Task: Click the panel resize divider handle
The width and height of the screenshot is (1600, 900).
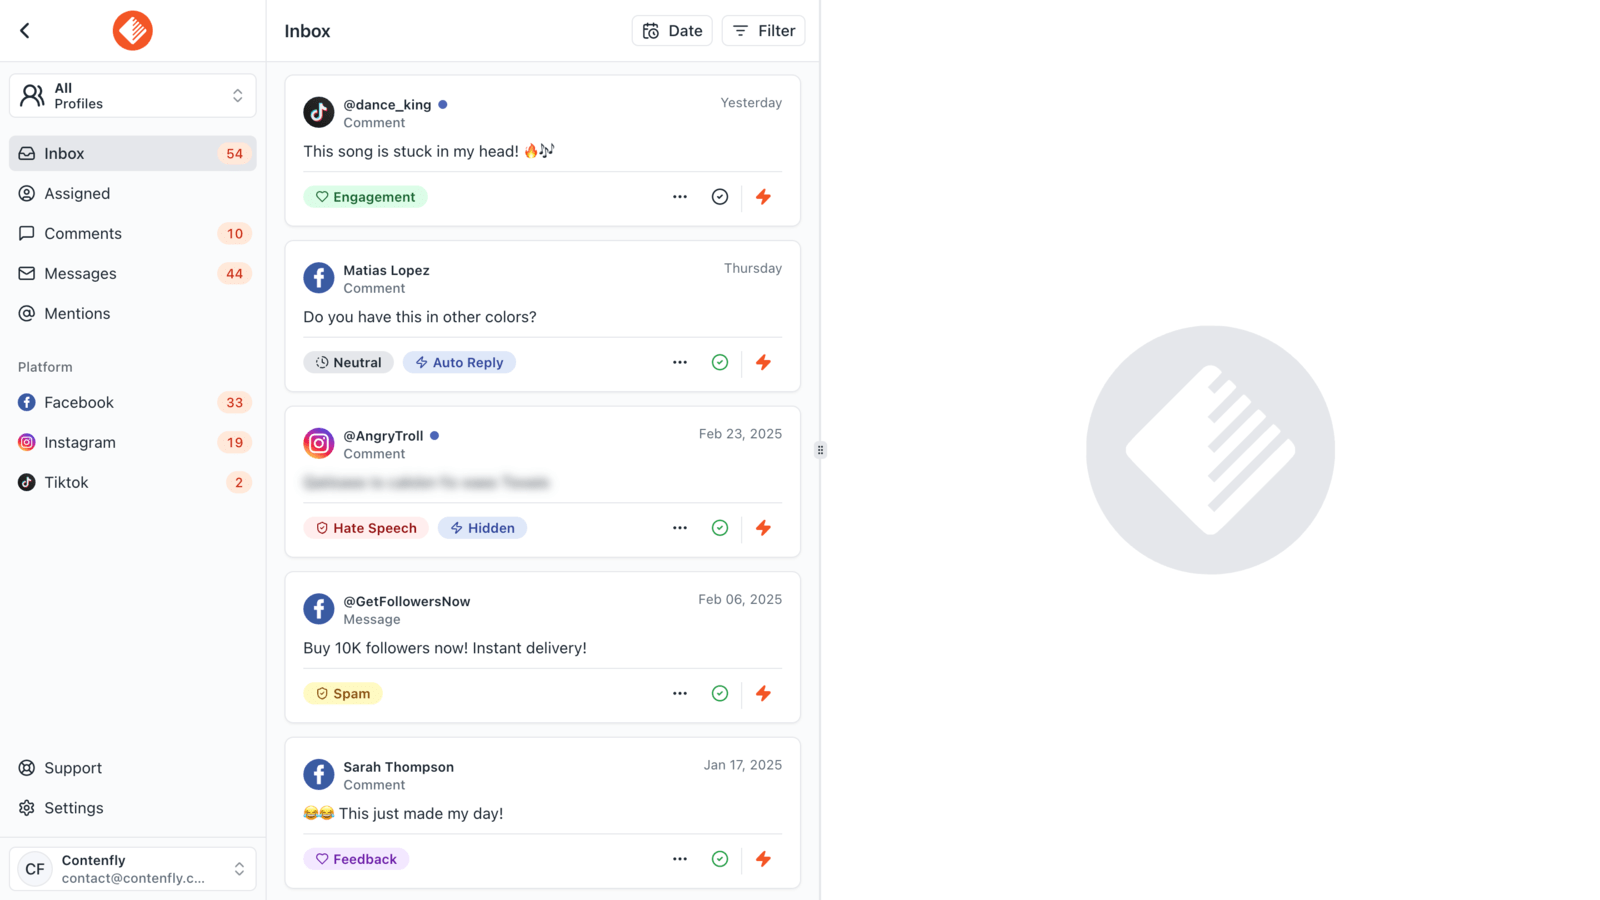Action: [820, 450]
